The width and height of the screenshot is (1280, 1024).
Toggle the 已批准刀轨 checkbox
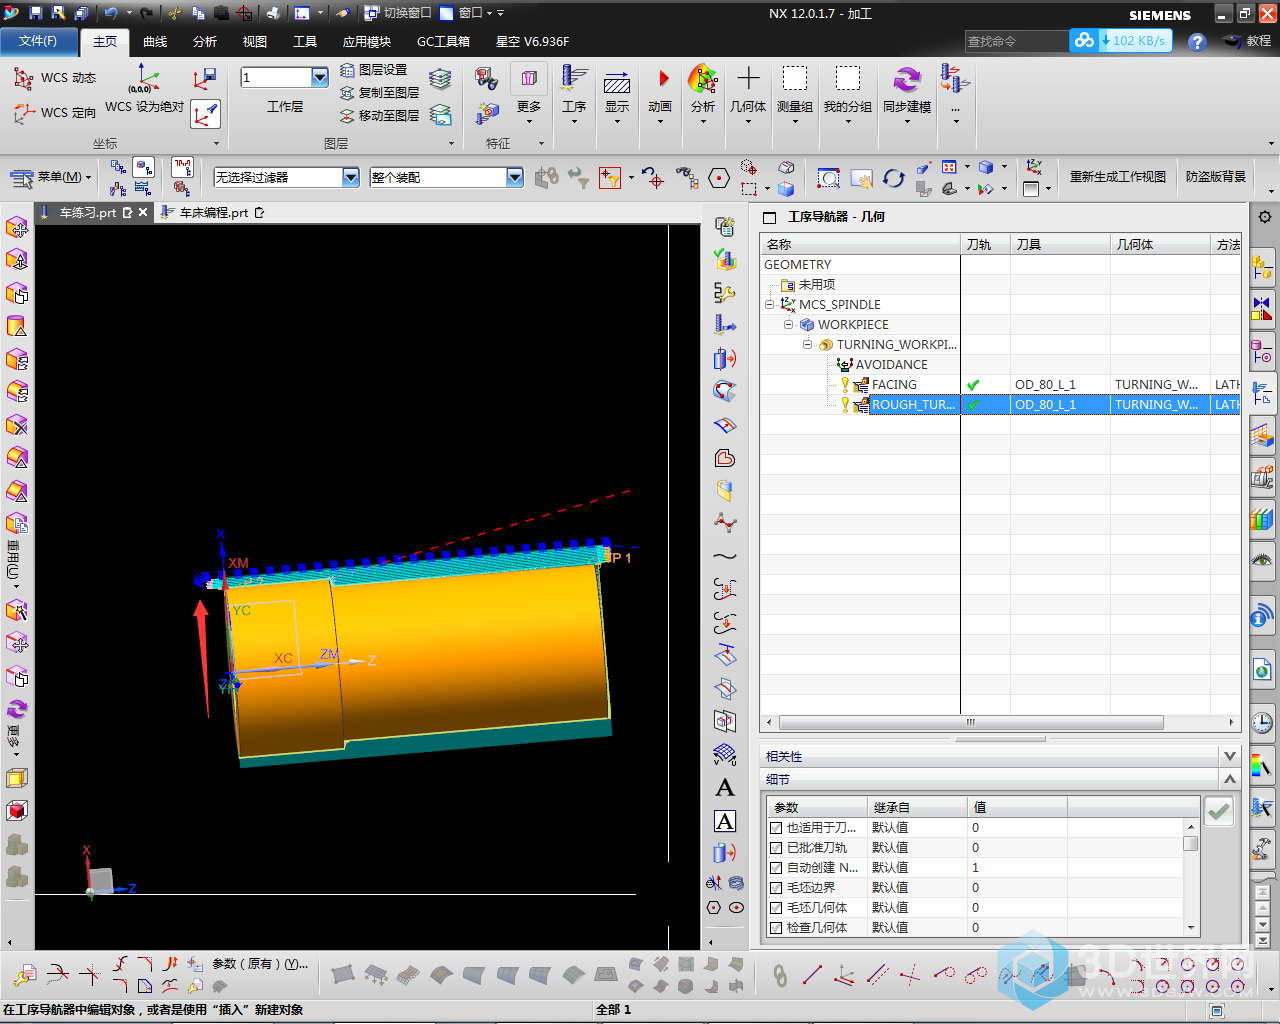tap(776, 848)
